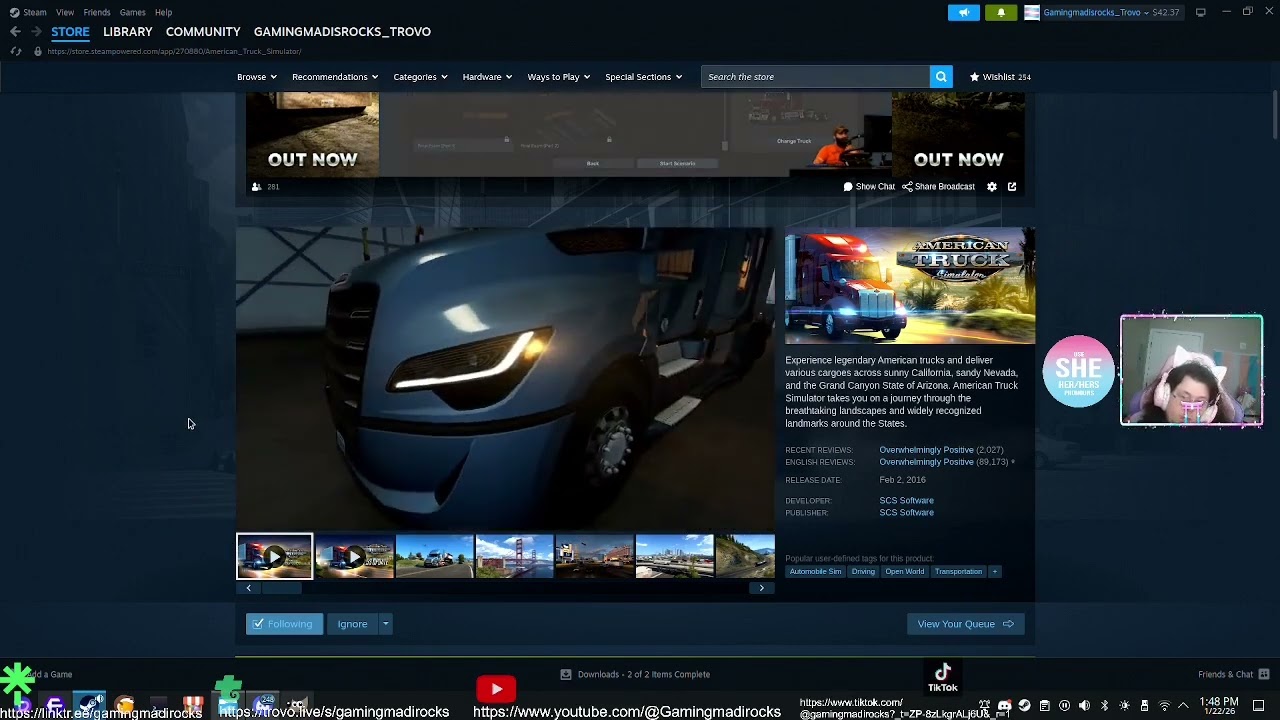Click View Your Queue button
The width and height of the screenshot is (1280, 720).
pos(965,624)
